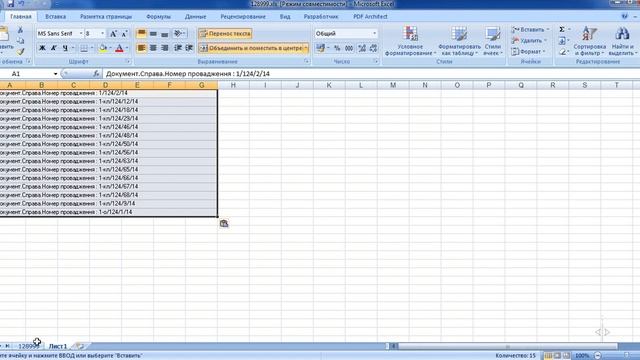The image size is (640, 360).
Task: Pick red font color A
Action: [x=119, y=48]
